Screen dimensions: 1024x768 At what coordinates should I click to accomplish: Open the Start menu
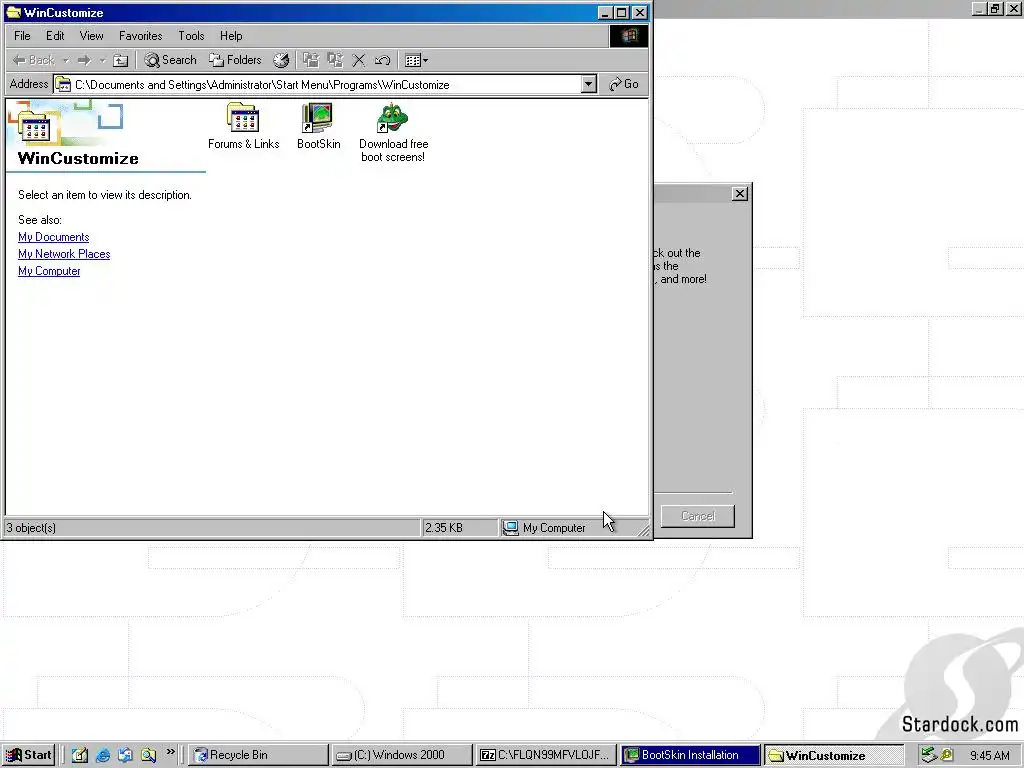[29, 755]
